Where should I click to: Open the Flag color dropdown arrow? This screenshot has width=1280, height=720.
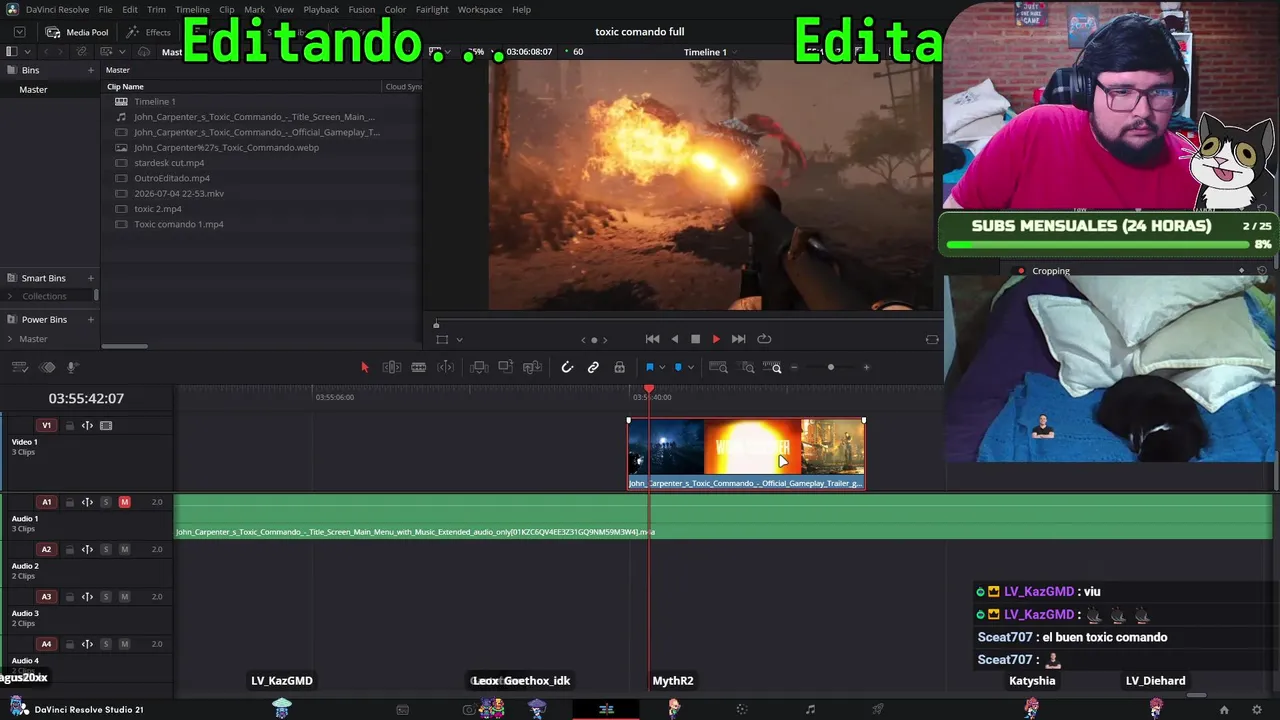[662, 368]
